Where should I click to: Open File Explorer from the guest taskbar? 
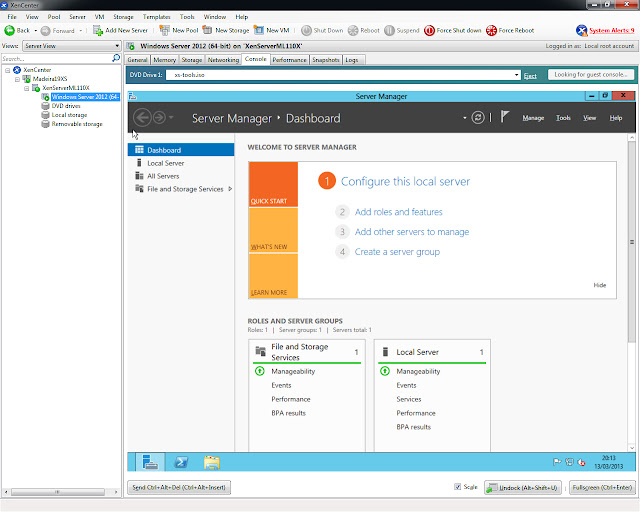click(212, 462)
